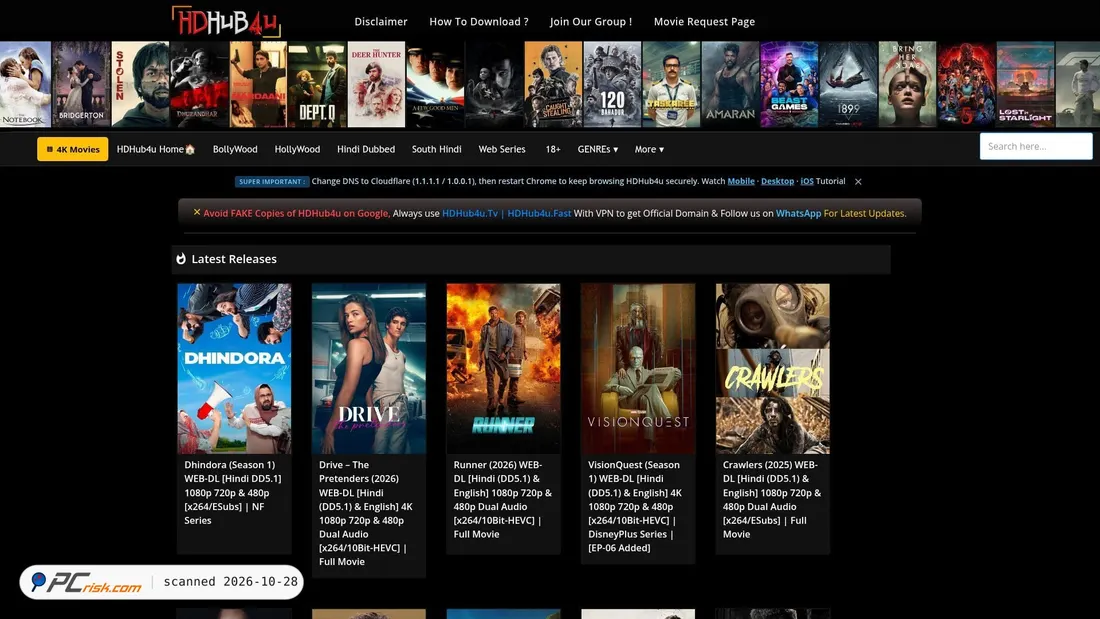The image size is (1100, 619).
Task: Open the iOS tutorial link
Action: click(807, 181)
